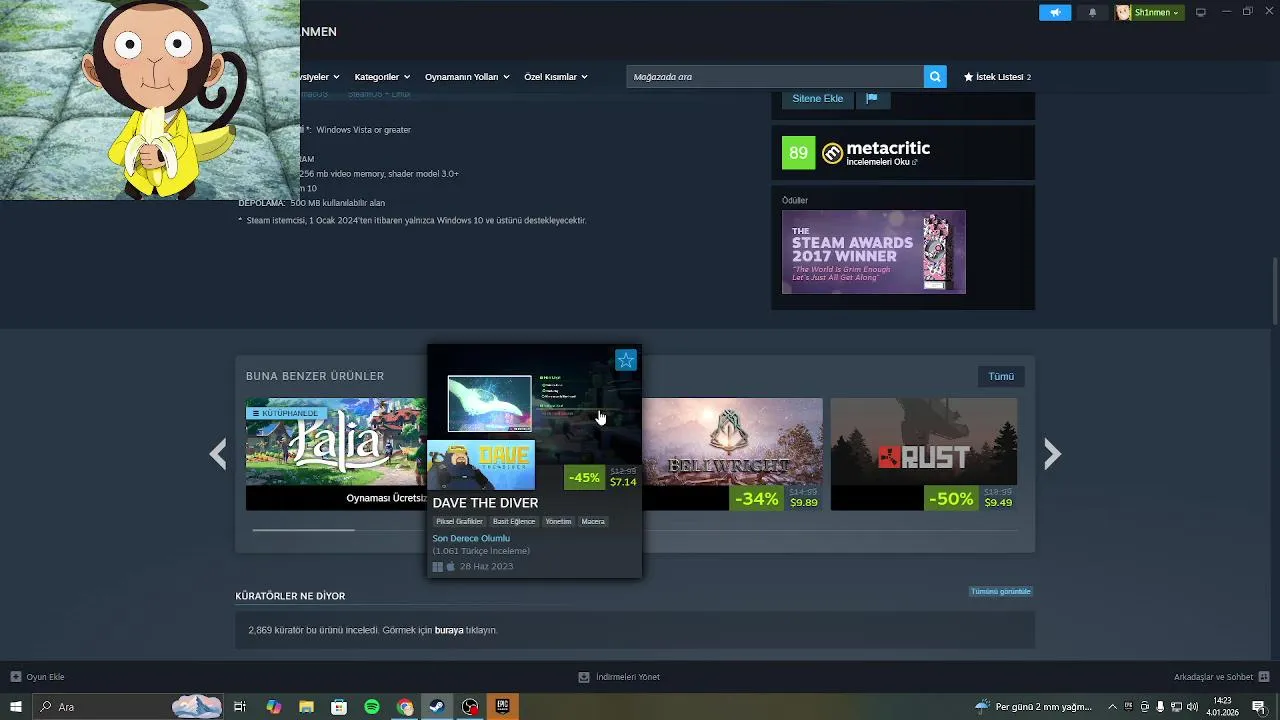1280x720 pixels.
Task: Click Dave the Diver screenshot thumbnail in popup
Action: click(x=490, y=404)
